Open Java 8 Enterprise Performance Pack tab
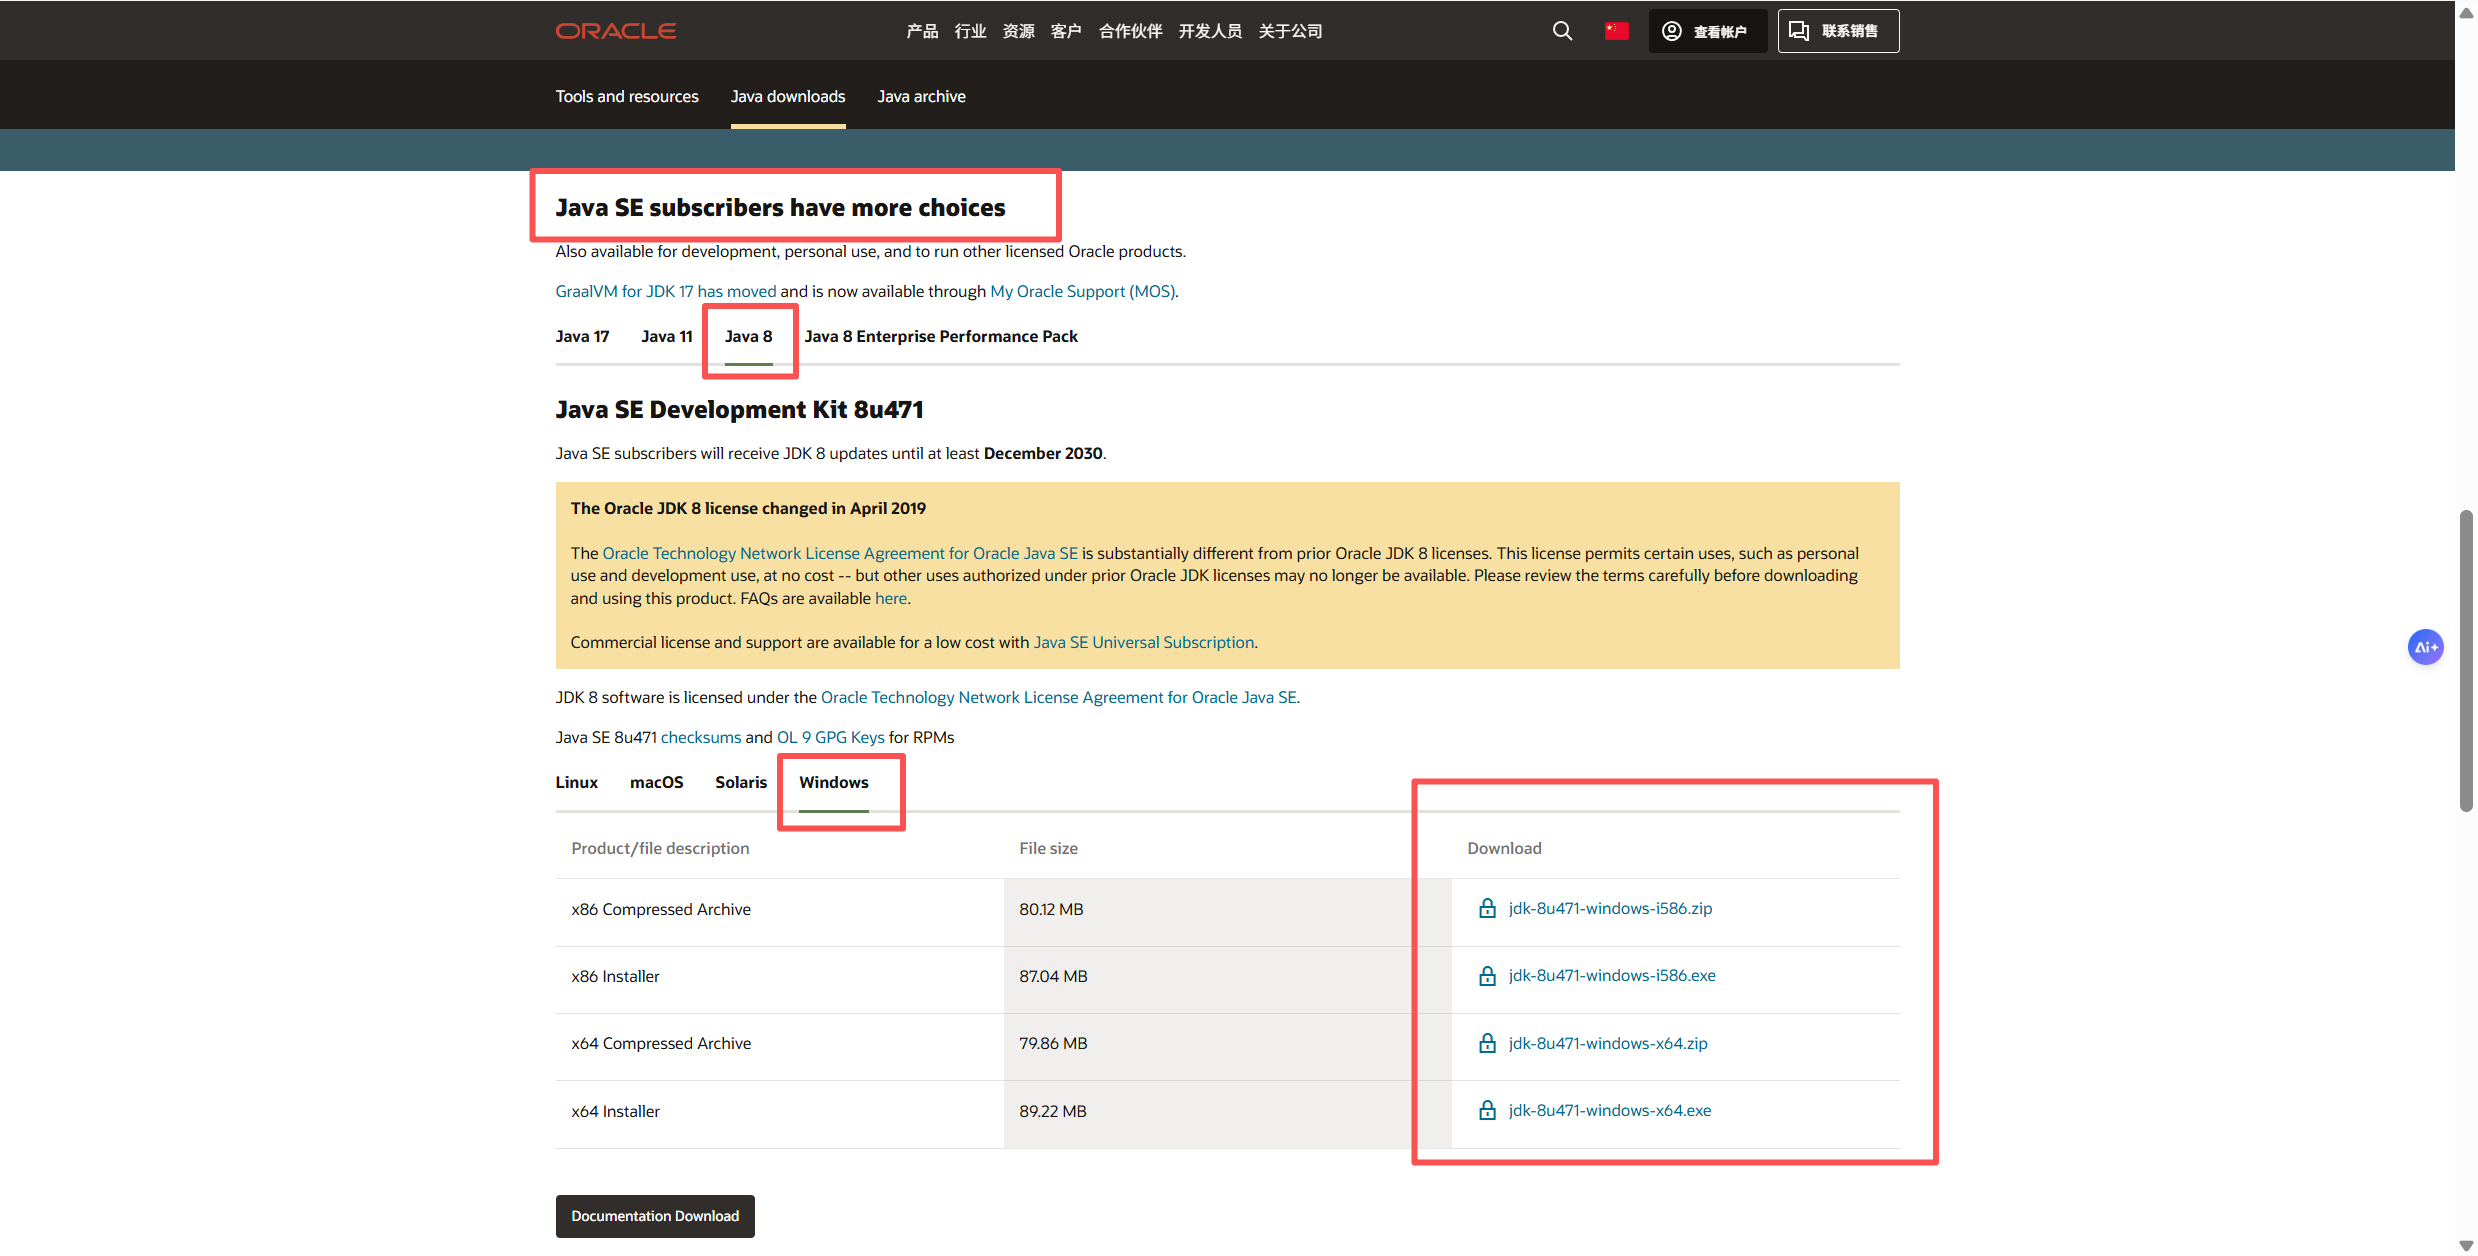 [x=940, y=336]
